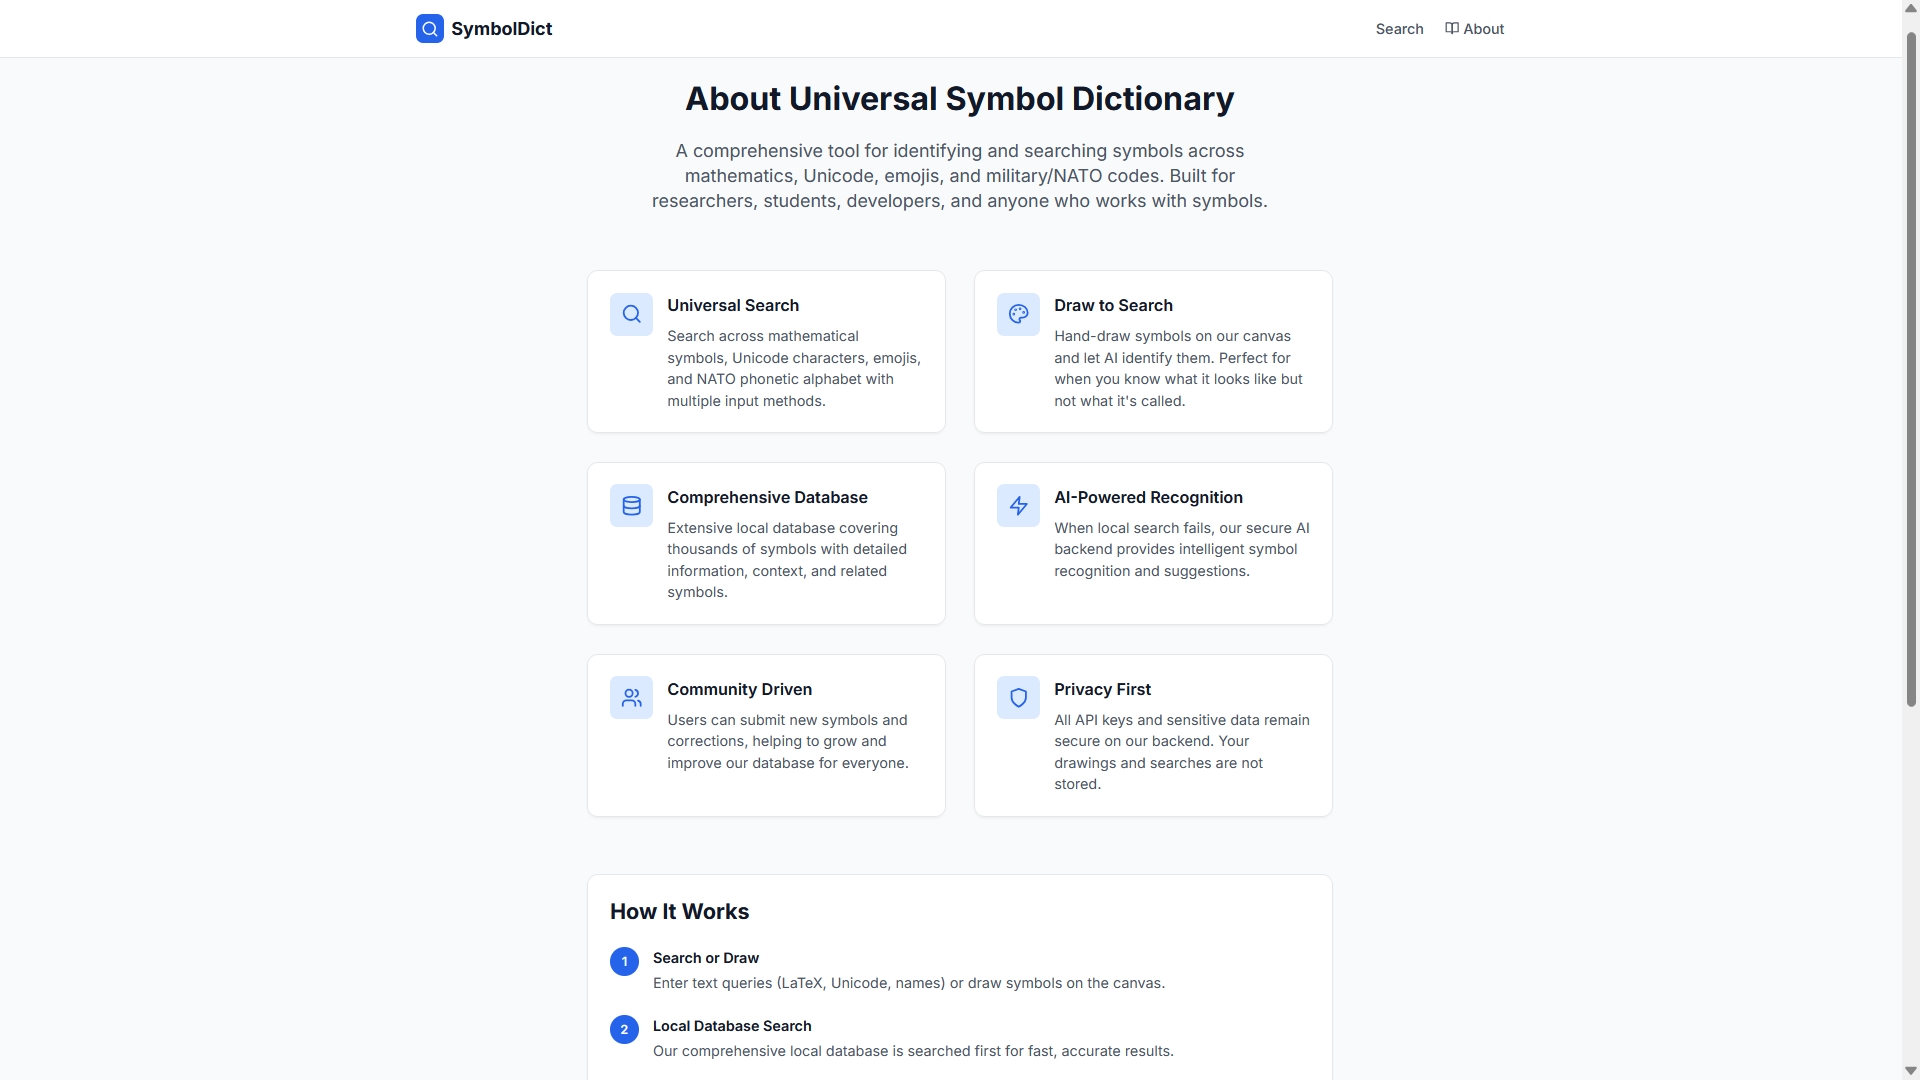Click the SymbolDict logo icon
The width and height of the screenshot is (1920, 1080).
pyautogui.click(x=429, y=29)
